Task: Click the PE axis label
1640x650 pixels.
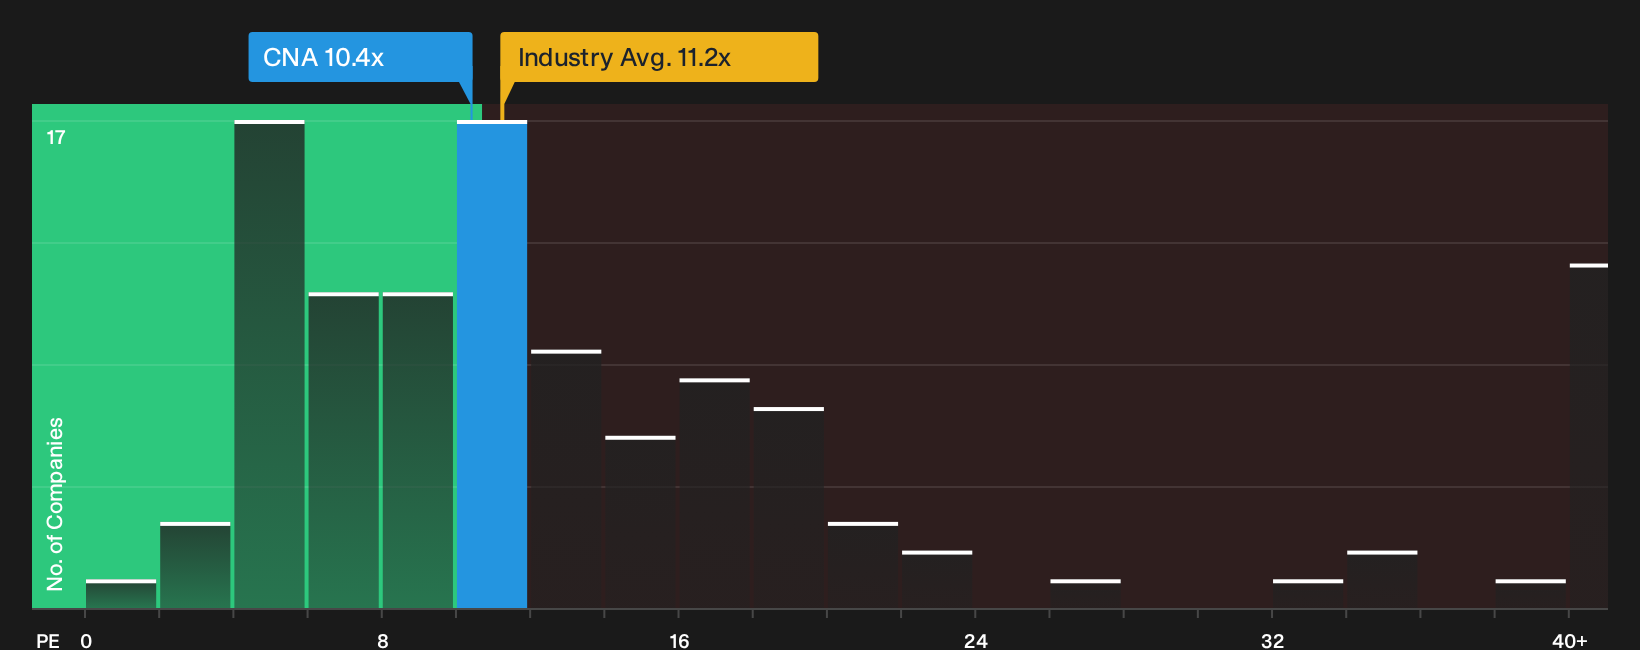Action: [x=48, y=641]
